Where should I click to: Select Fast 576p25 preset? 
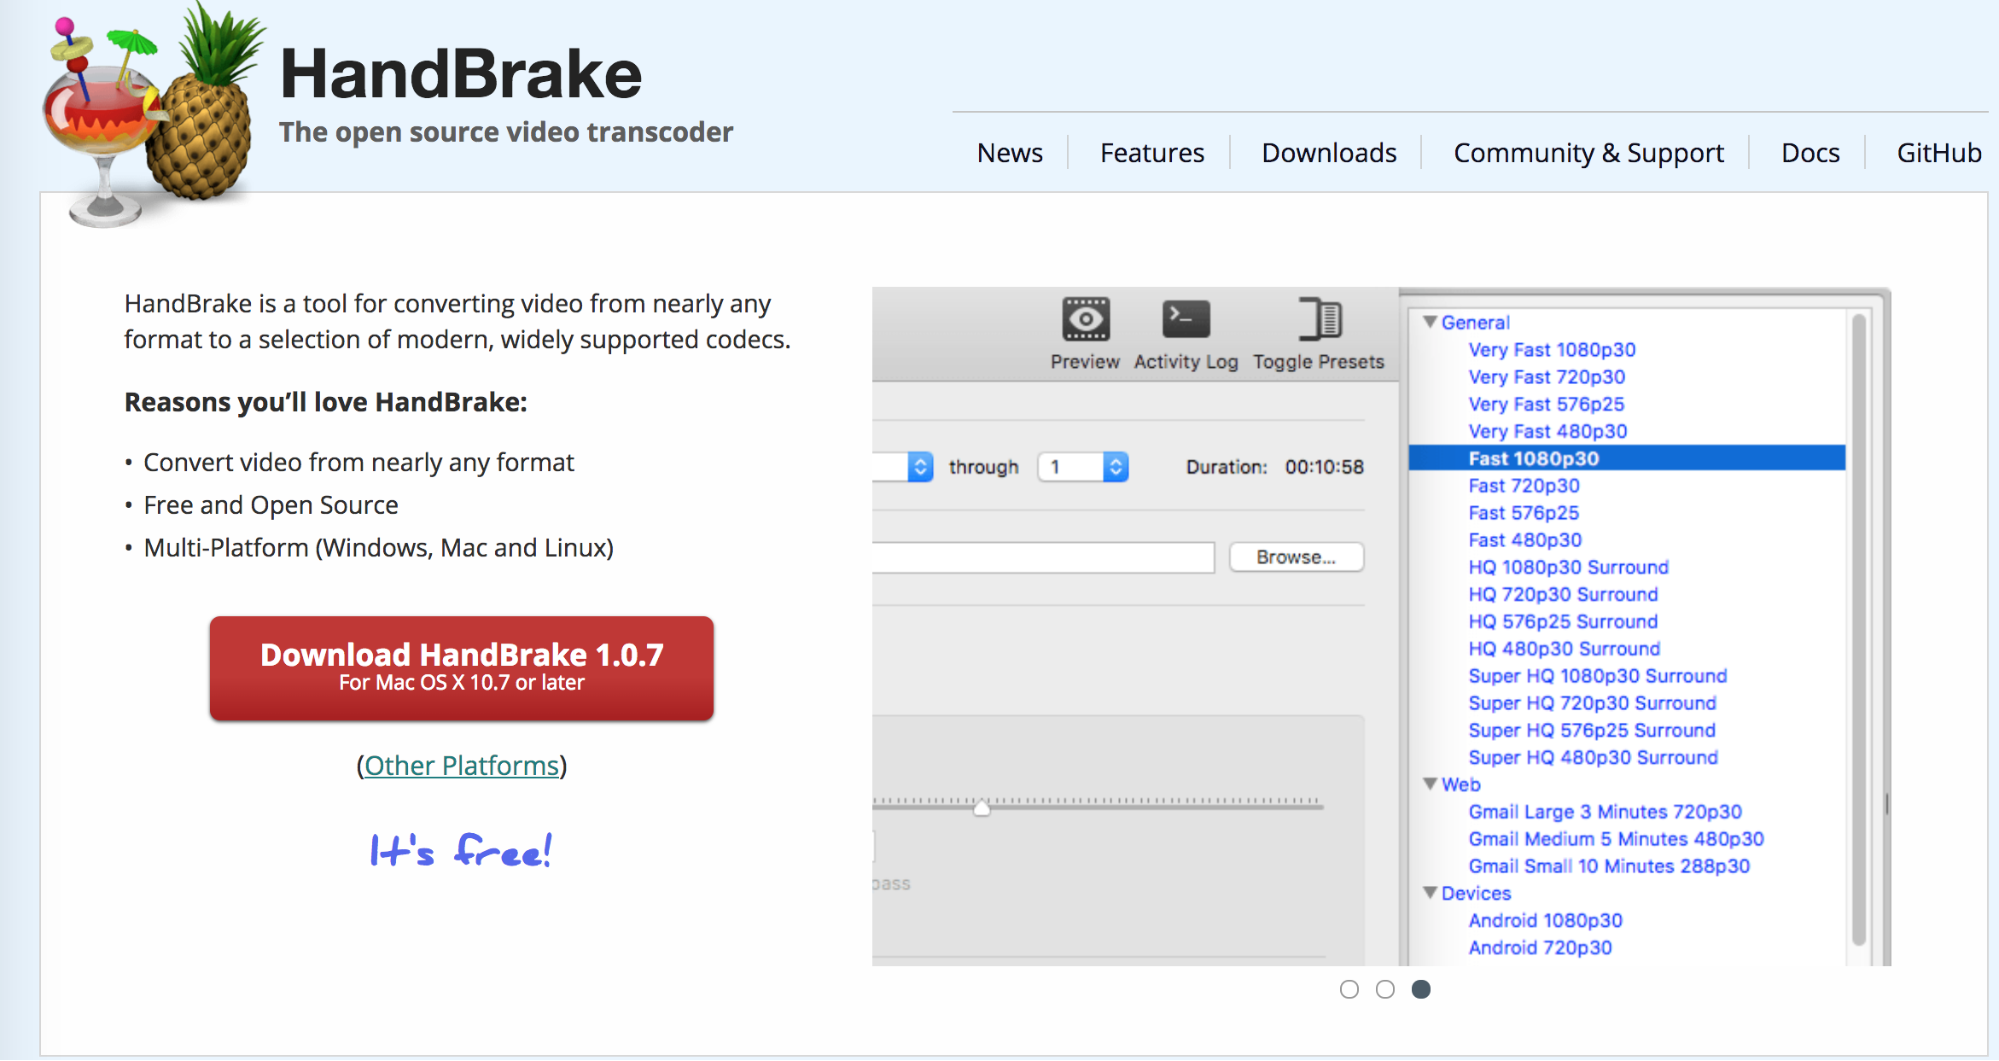[1524, 513]
